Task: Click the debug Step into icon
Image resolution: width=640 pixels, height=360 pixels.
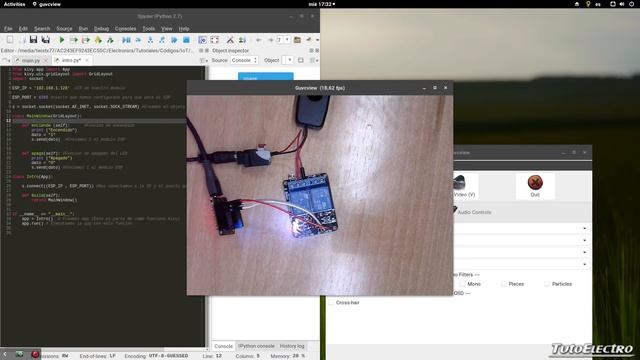Action: (150, 40)
